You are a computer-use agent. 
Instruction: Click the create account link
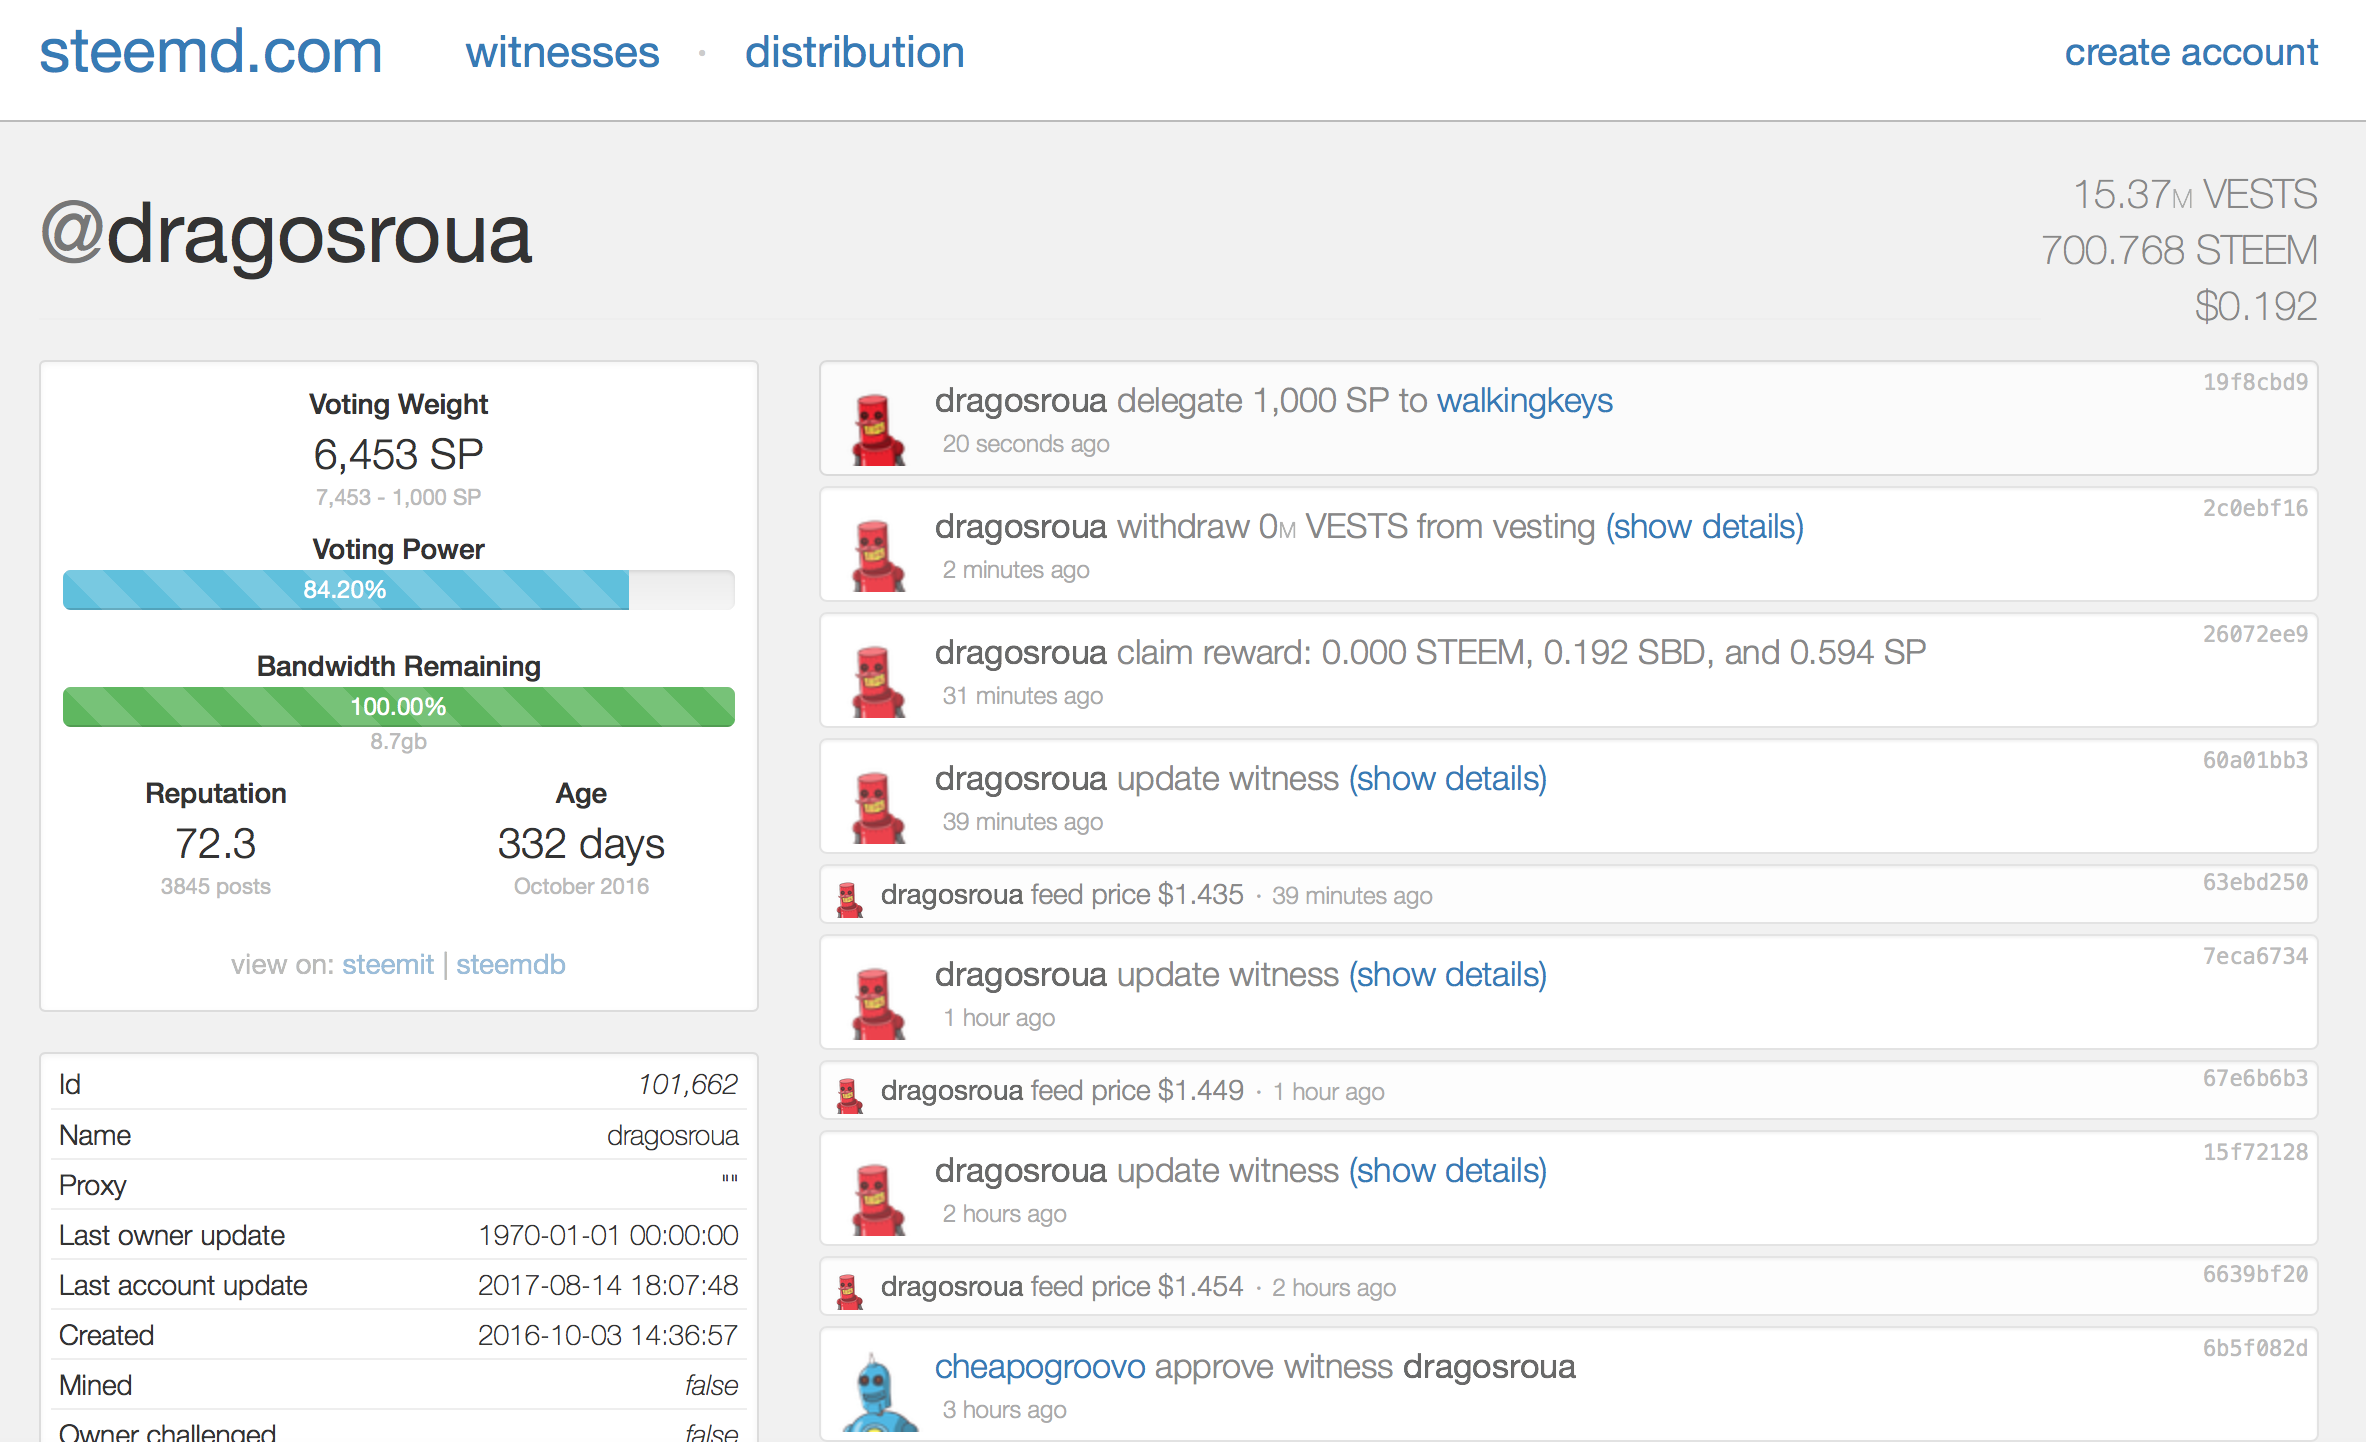click(2191, 52)
